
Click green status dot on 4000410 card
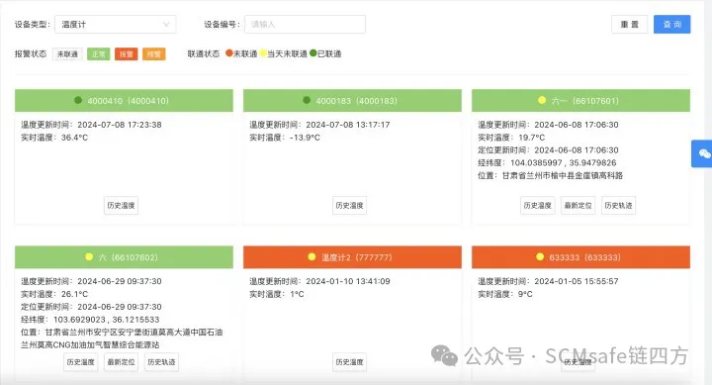(x=78, y=100)
